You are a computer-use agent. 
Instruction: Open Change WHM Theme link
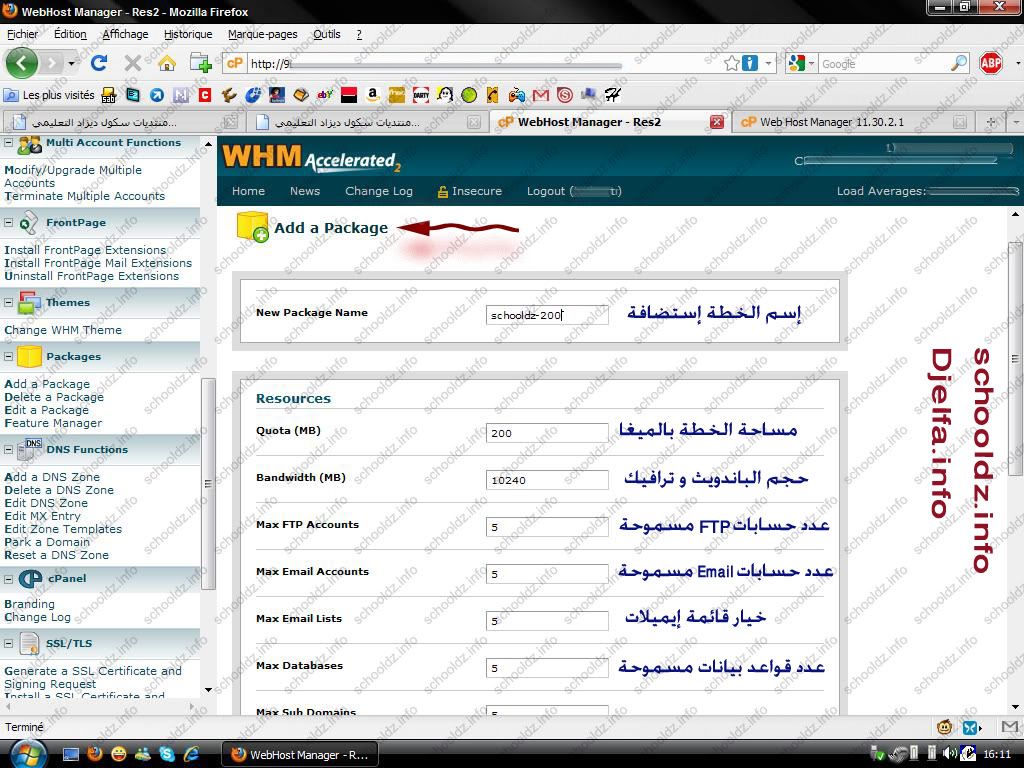63,330
